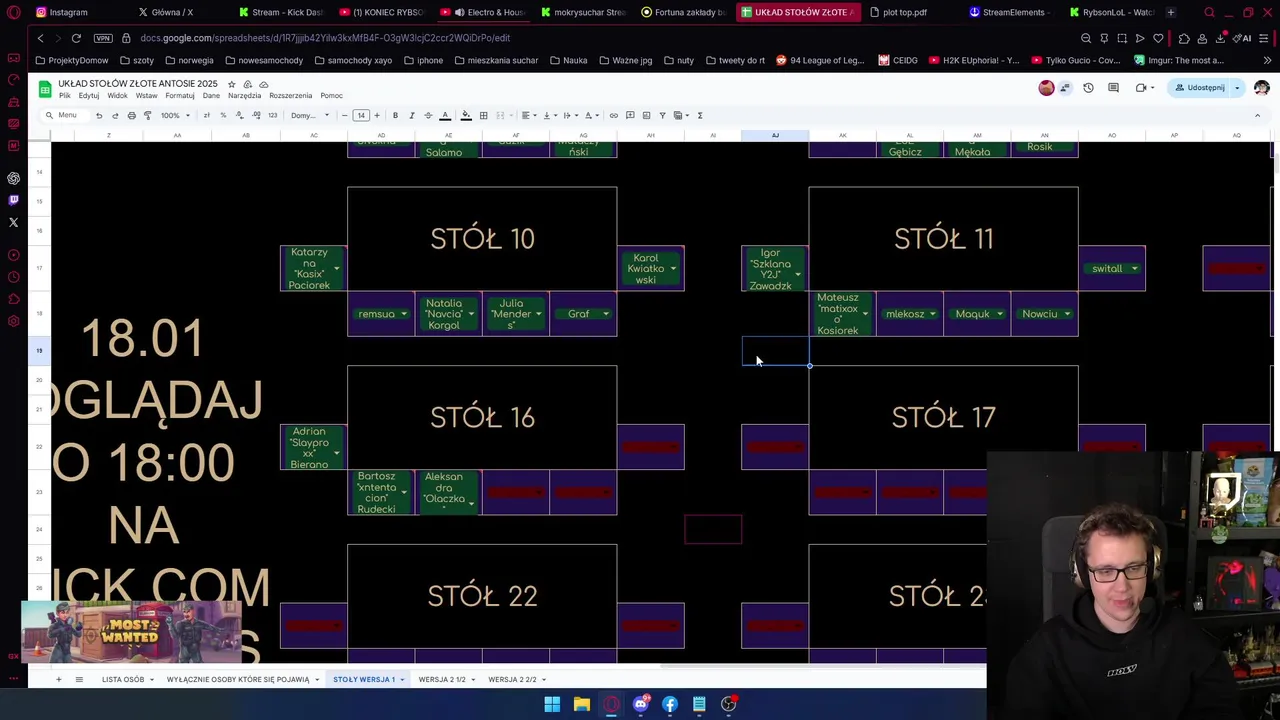Expand dropdown arrow in Graf cell
The height and width of the screenshot is (720, 1280).
605,314
